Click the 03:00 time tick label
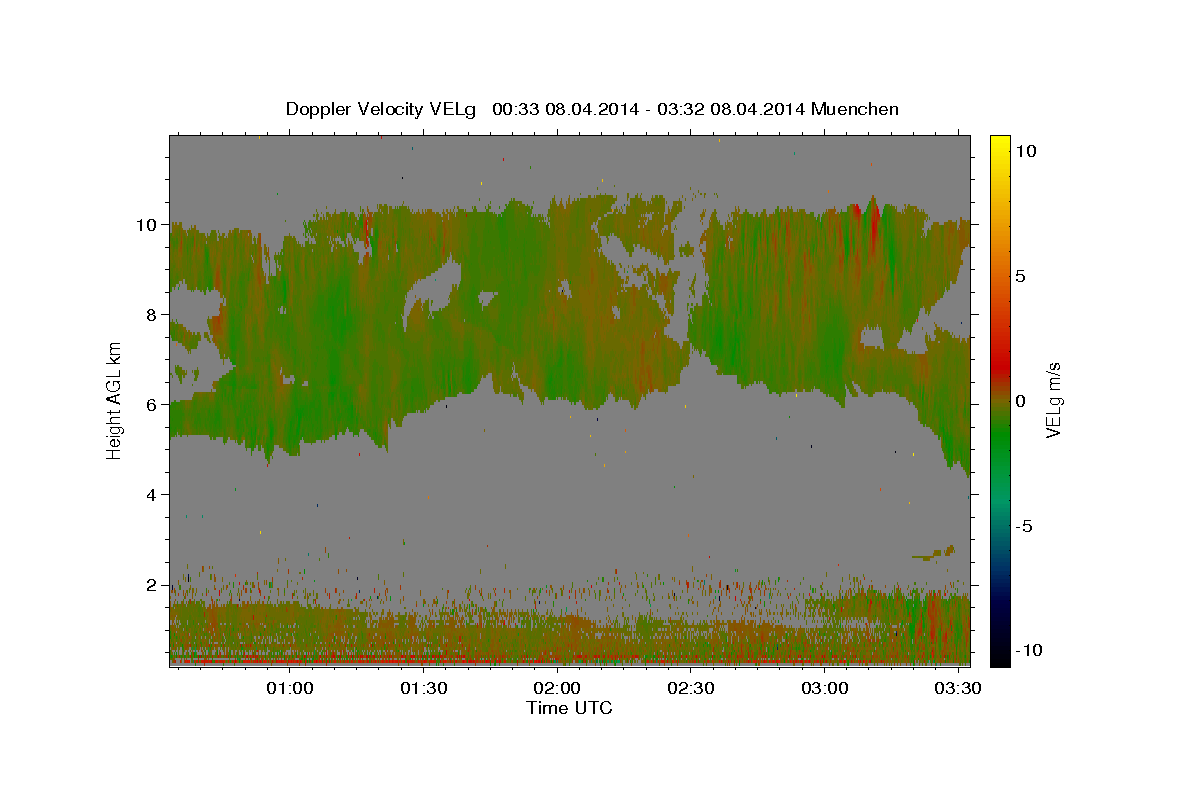This screenshot has height=800, width=1200. click(x=825, y=688)
